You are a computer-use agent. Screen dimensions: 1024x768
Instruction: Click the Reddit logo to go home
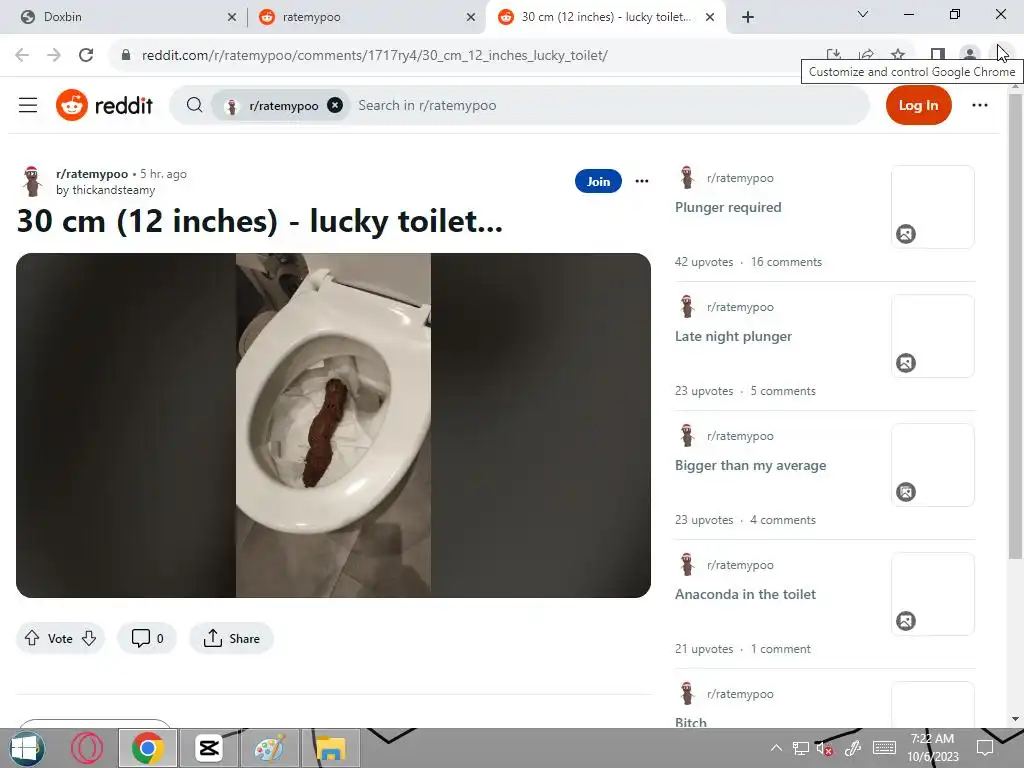click(104, 105)
